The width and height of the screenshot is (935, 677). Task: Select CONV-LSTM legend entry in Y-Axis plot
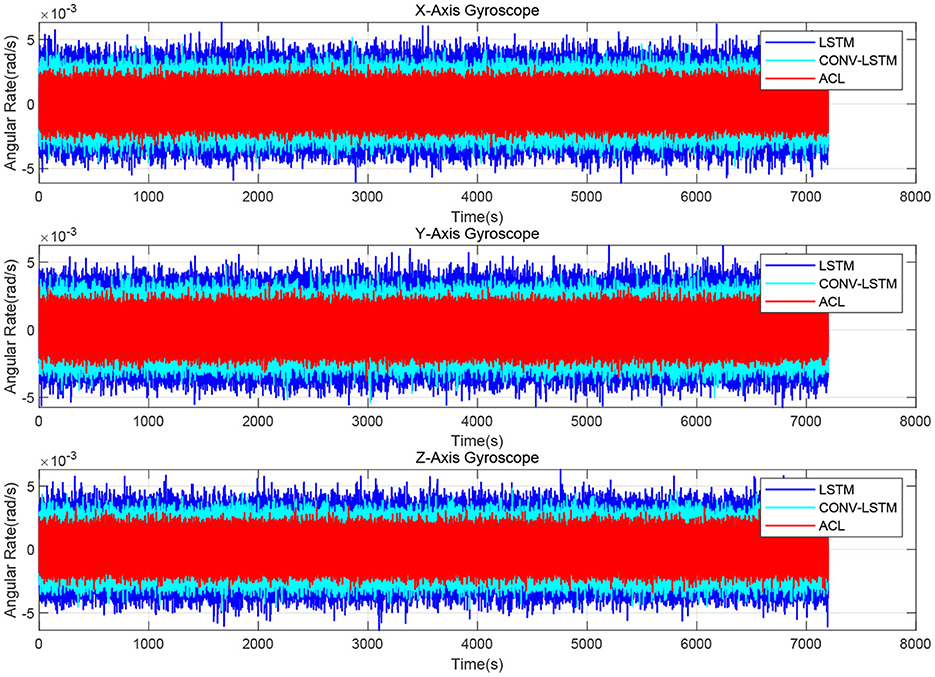point(831,283)
